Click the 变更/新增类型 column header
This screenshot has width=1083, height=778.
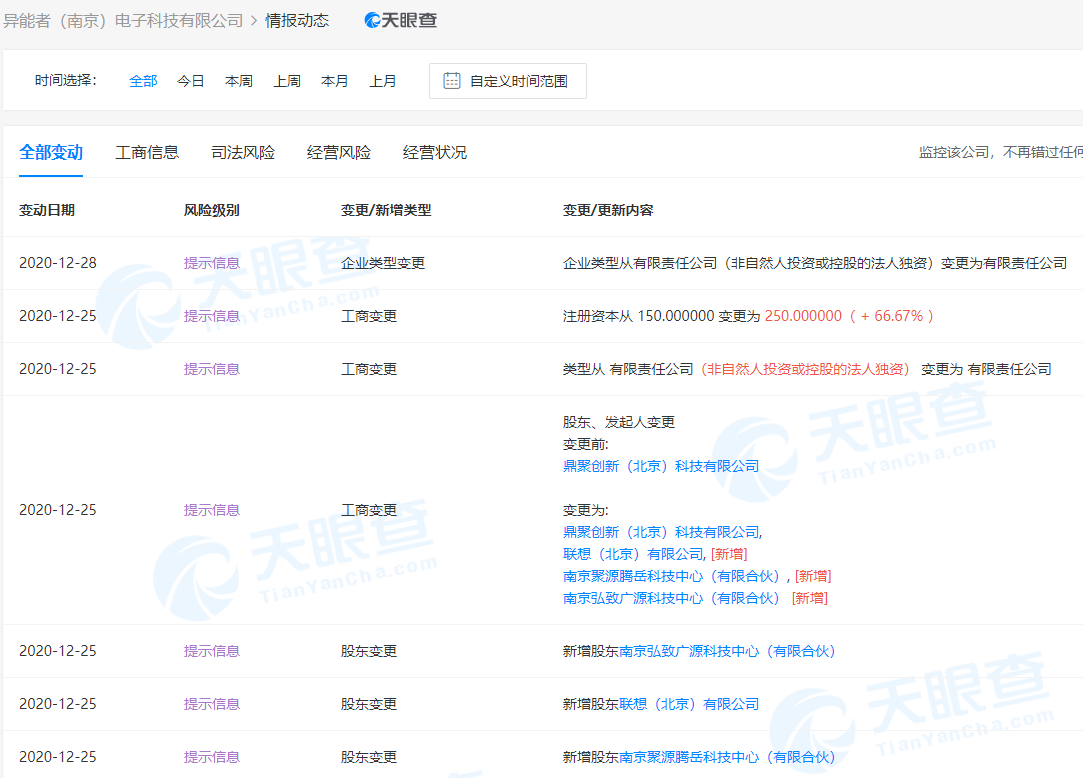pyautogui.click(x=386, y=210)
